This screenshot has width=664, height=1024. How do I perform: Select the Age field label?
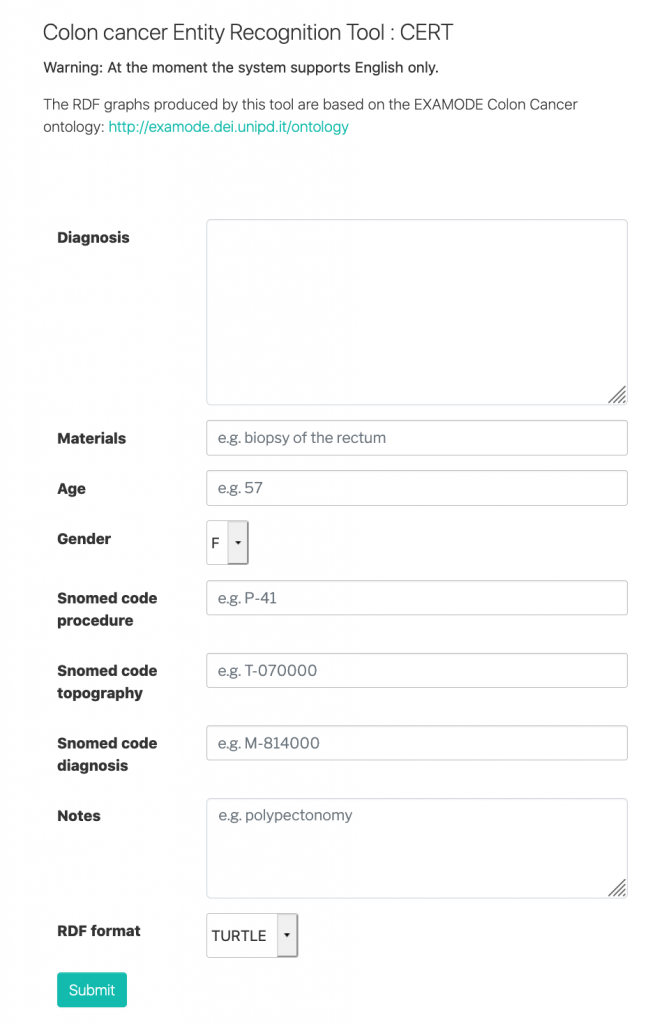coord(71,489)
